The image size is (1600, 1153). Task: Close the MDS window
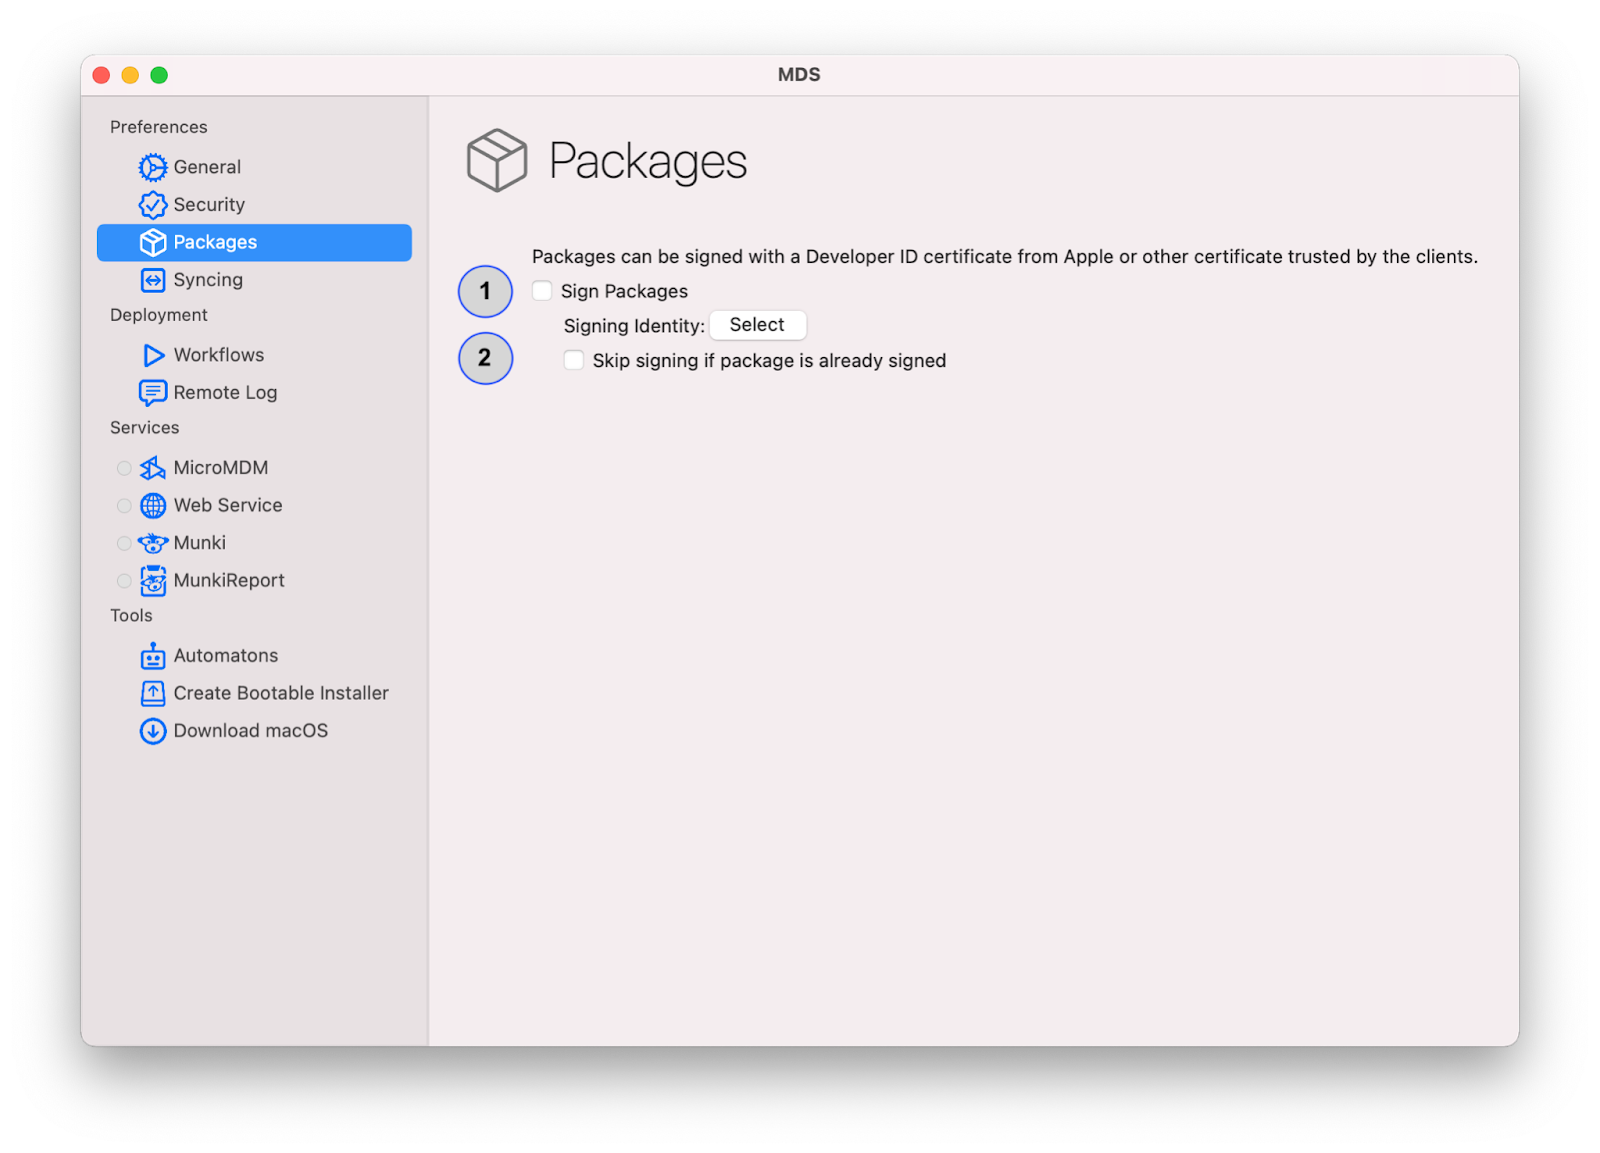pyautogui.click(x=102, y=75)
